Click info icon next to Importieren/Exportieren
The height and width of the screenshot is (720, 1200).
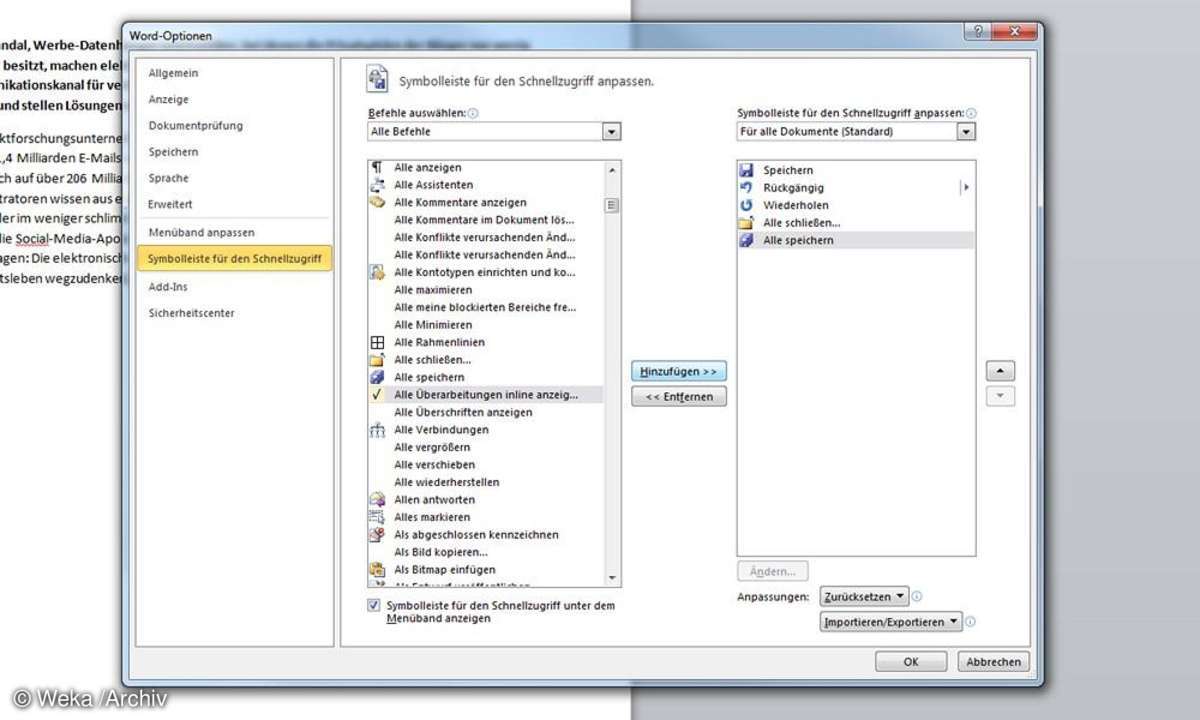(970, 622)
